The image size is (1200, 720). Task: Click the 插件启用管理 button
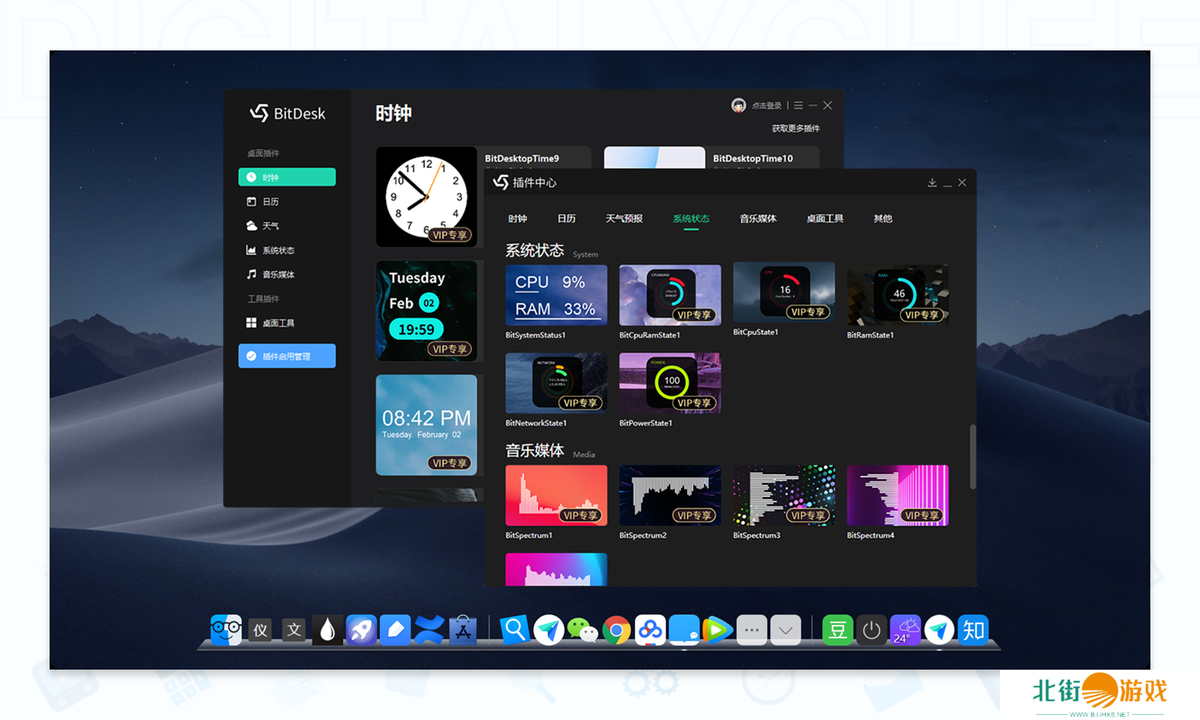coord(286,356)
